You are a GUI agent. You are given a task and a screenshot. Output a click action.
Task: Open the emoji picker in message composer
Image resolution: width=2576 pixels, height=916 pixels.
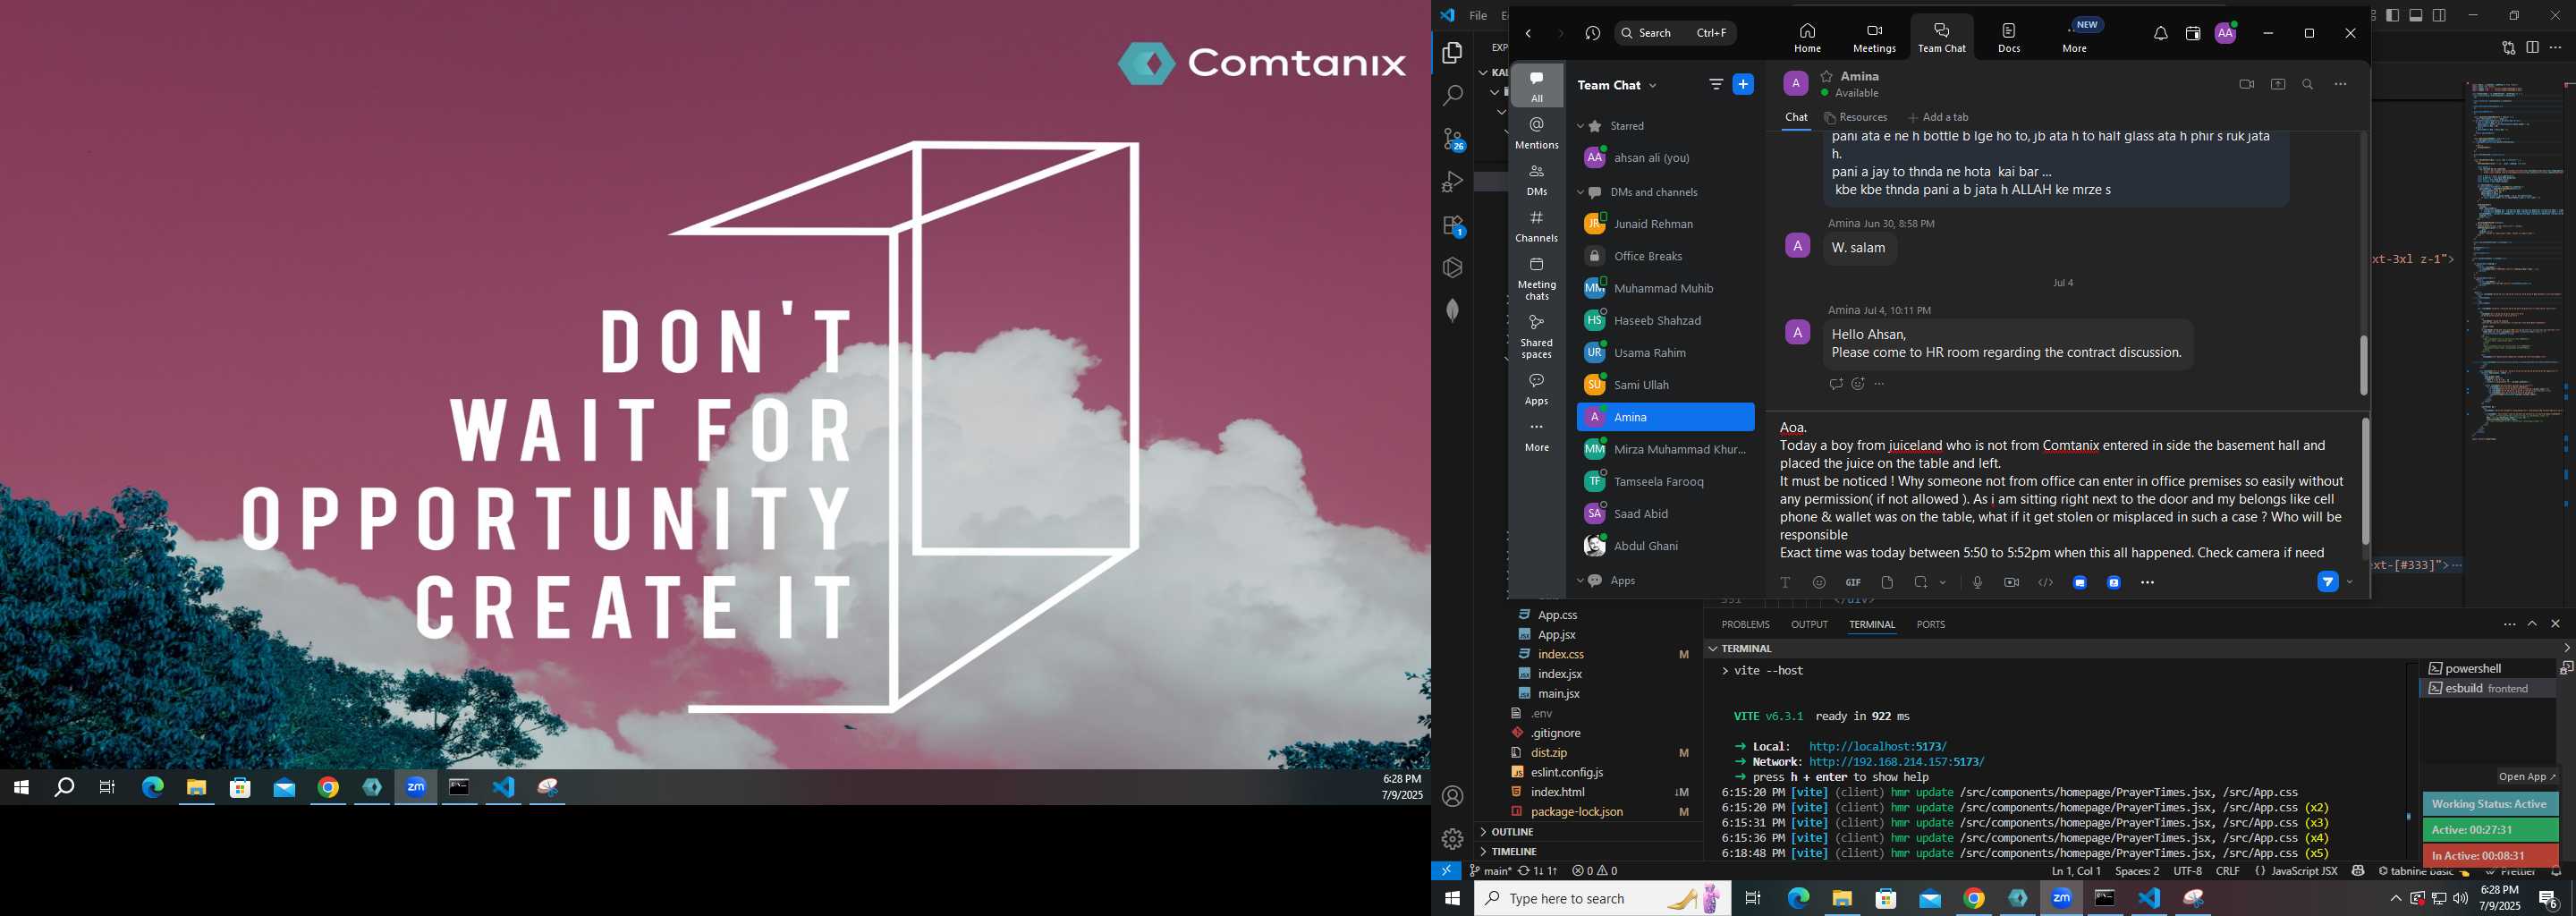coord(1819,582)
